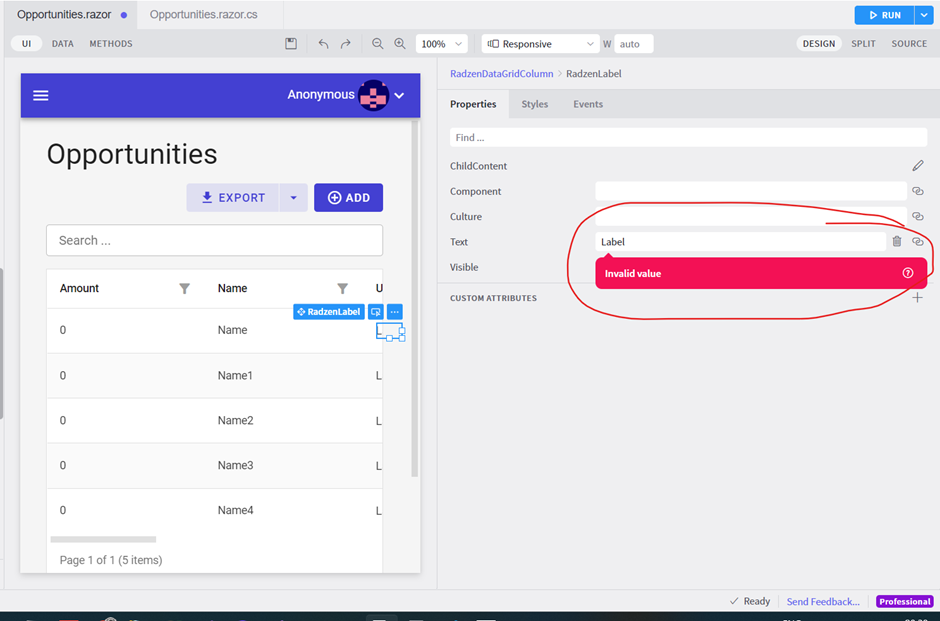Switch to SOURCE view mode
Image resolution: width=940 pixels, height=621 pixels.
[909, 43]
